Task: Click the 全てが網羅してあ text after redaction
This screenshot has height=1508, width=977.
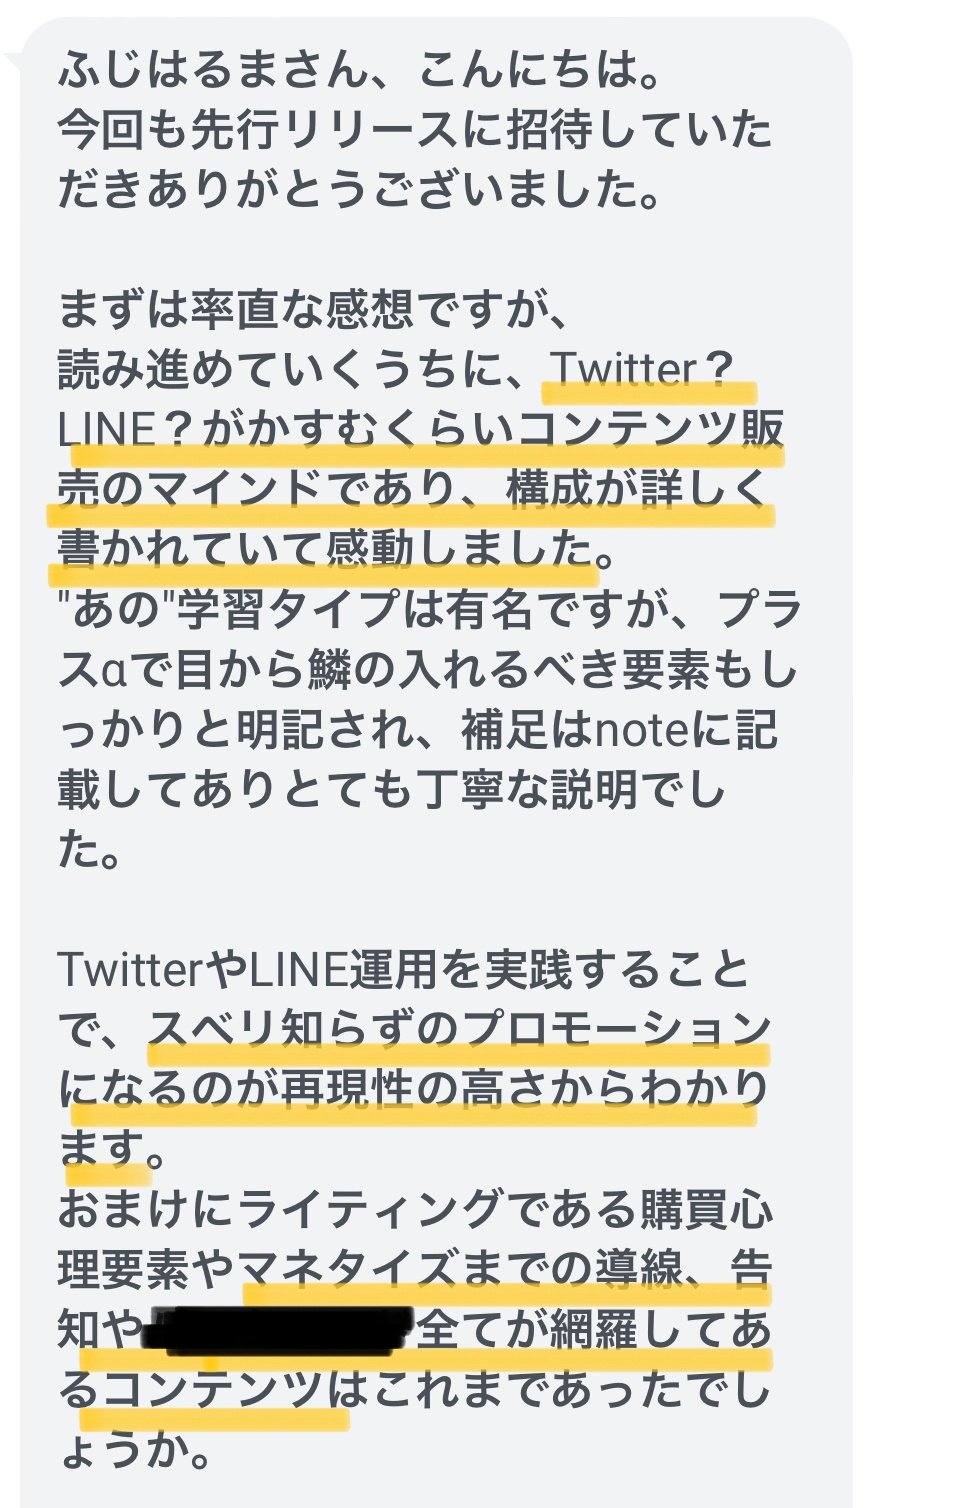Action: [594, 1329]
